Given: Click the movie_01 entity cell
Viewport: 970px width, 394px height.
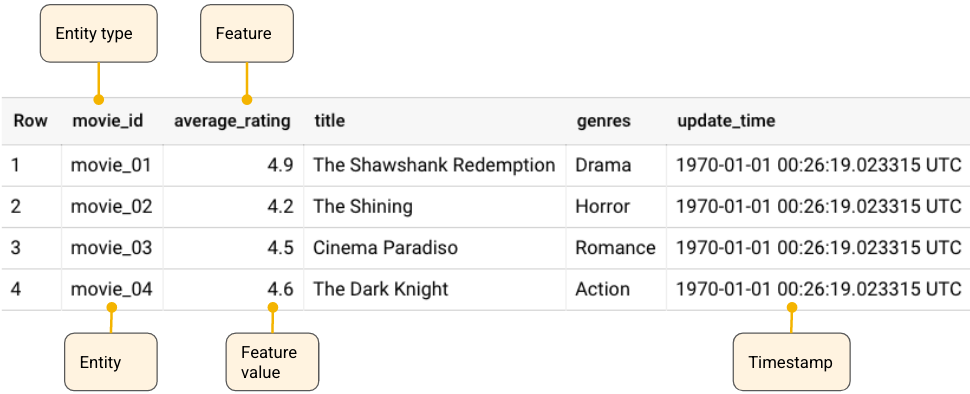Looking at the screenshot, I should pos(111,165).
